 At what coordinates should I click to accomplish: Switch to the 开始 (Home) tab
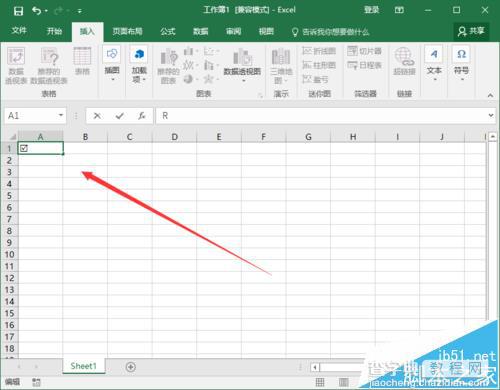coord(54,31)
